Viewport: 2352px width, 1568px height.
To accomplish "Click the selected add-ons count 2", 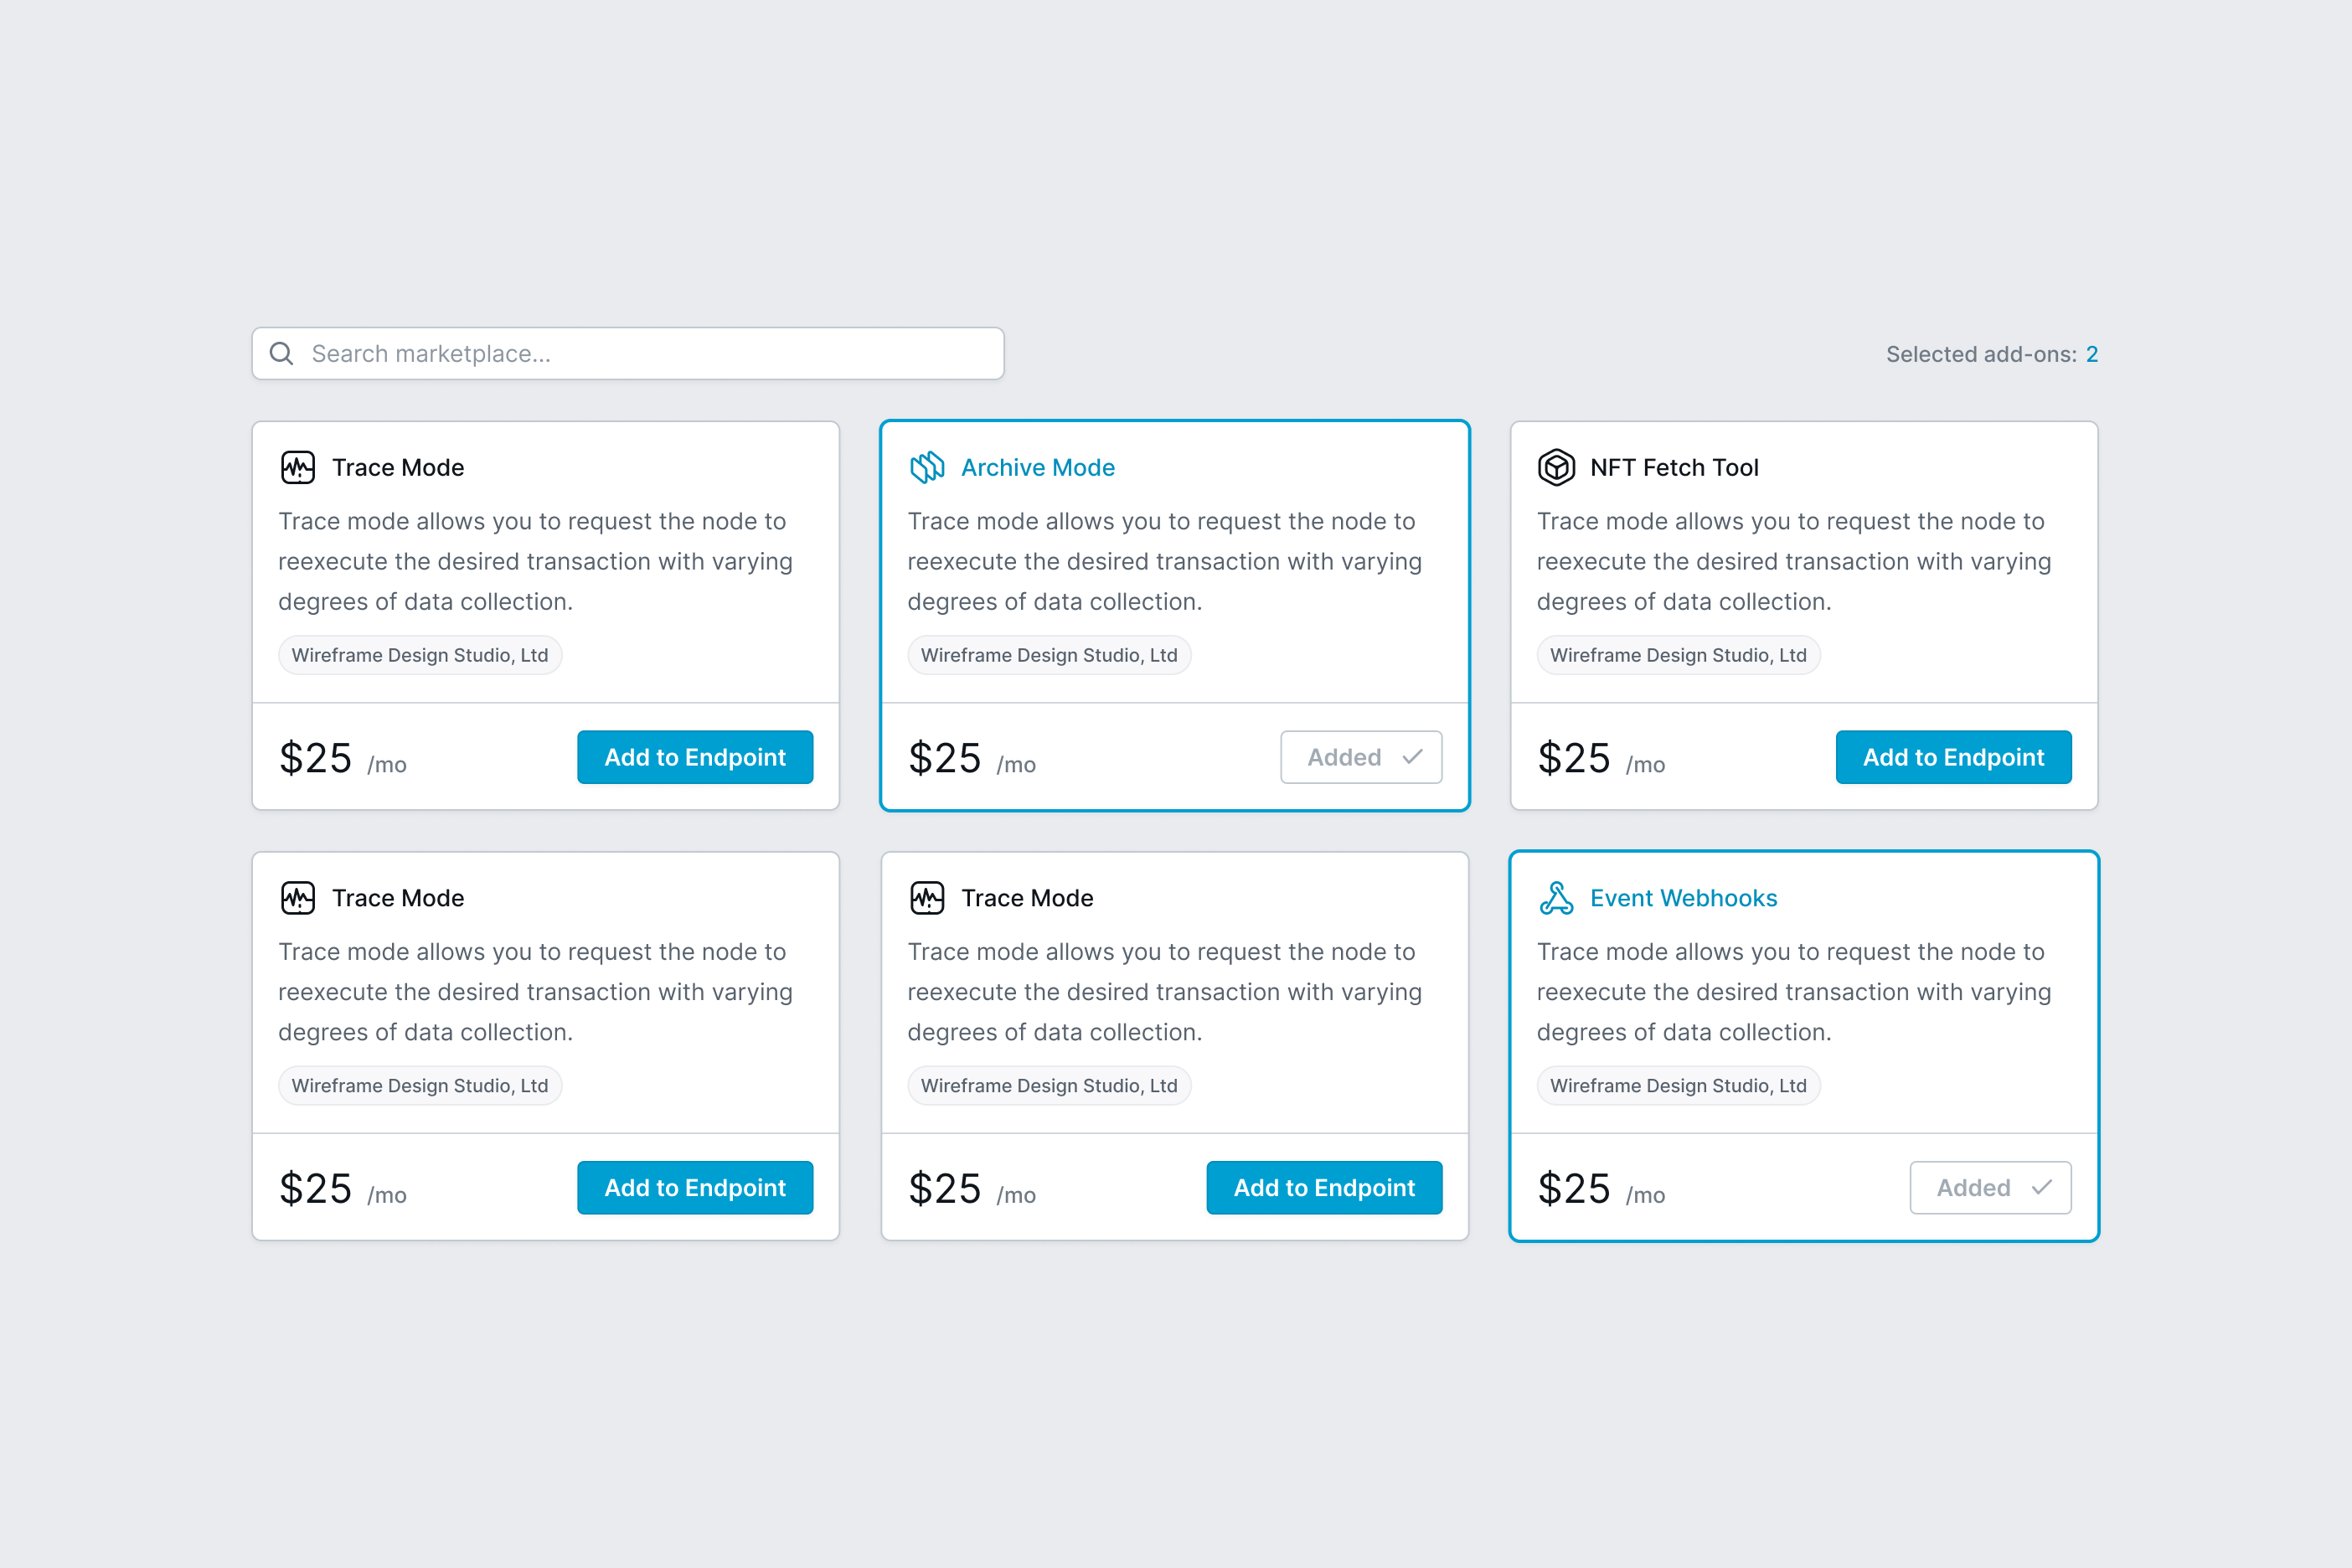I will tap(2091, 355).
